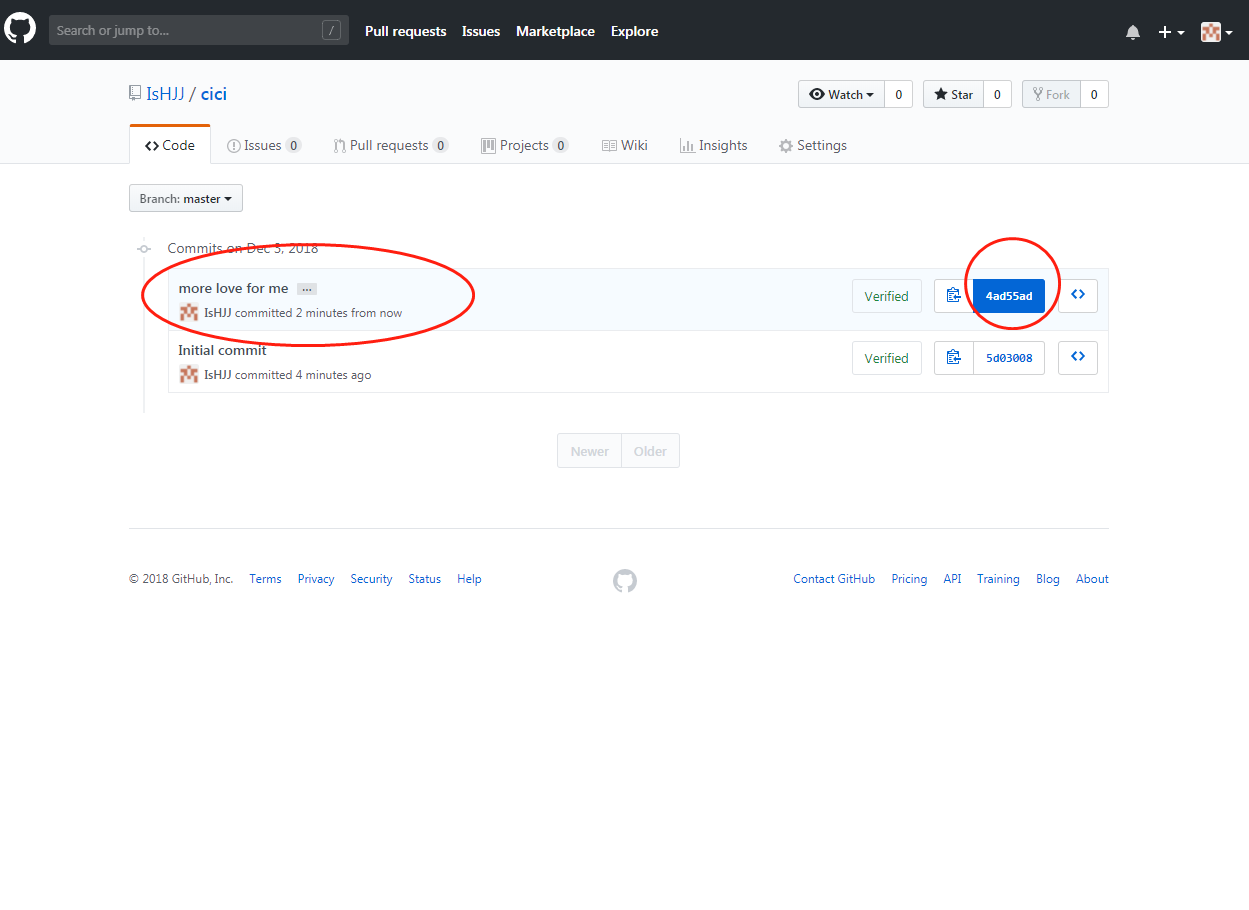
Task: Open the 'more love for me' commit
Action: click(233, 288)
